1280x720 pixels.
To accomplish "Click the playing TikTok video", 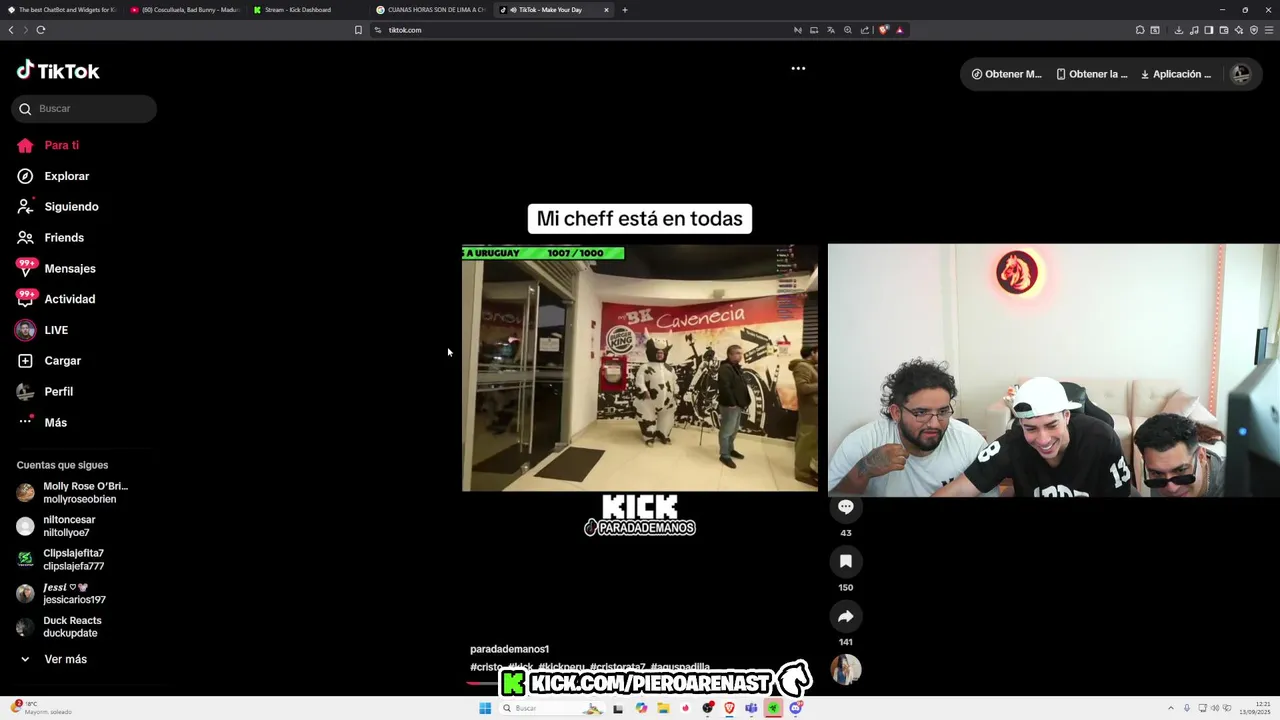I will click(640, 368).
